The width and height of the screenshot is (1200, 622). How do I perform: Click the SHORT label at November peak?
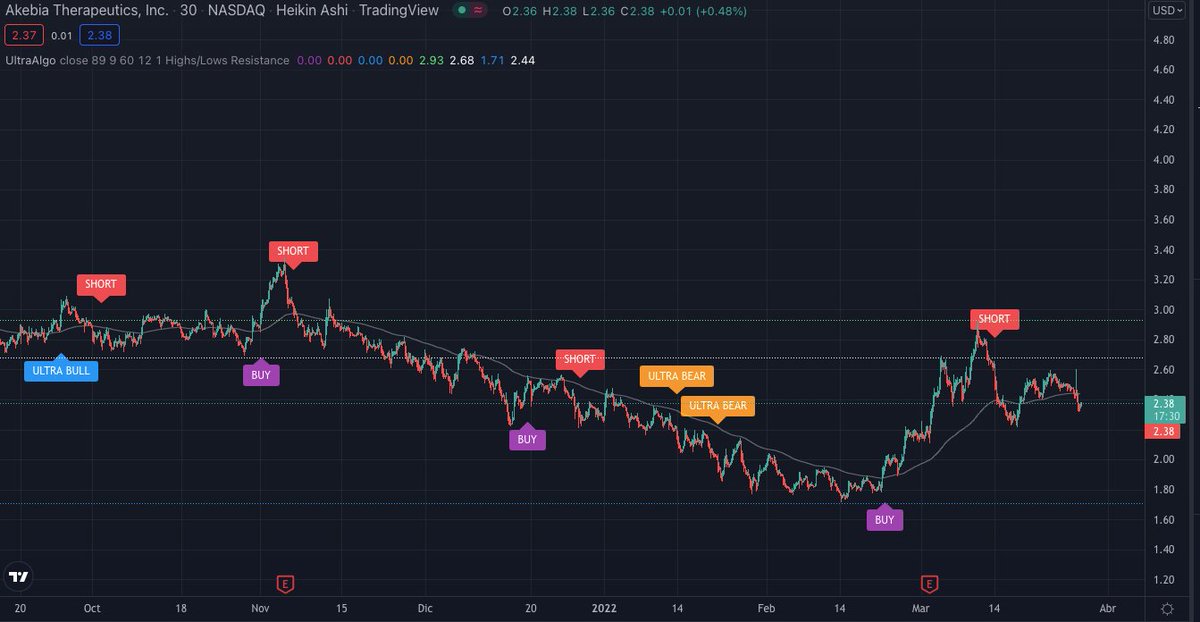[293, 252]
